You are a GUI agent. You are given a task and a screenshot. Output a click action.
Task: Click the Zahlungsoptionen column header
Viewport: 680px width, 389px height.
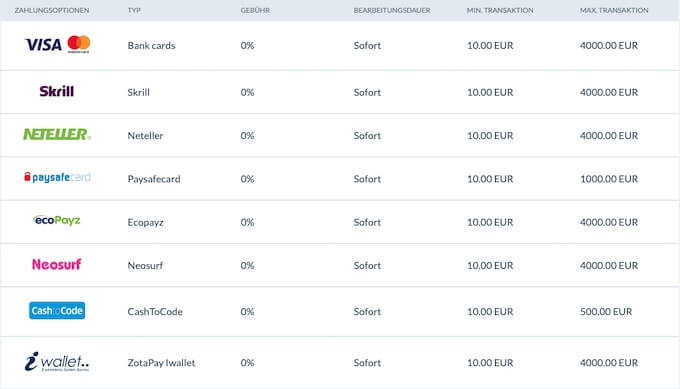52,10
